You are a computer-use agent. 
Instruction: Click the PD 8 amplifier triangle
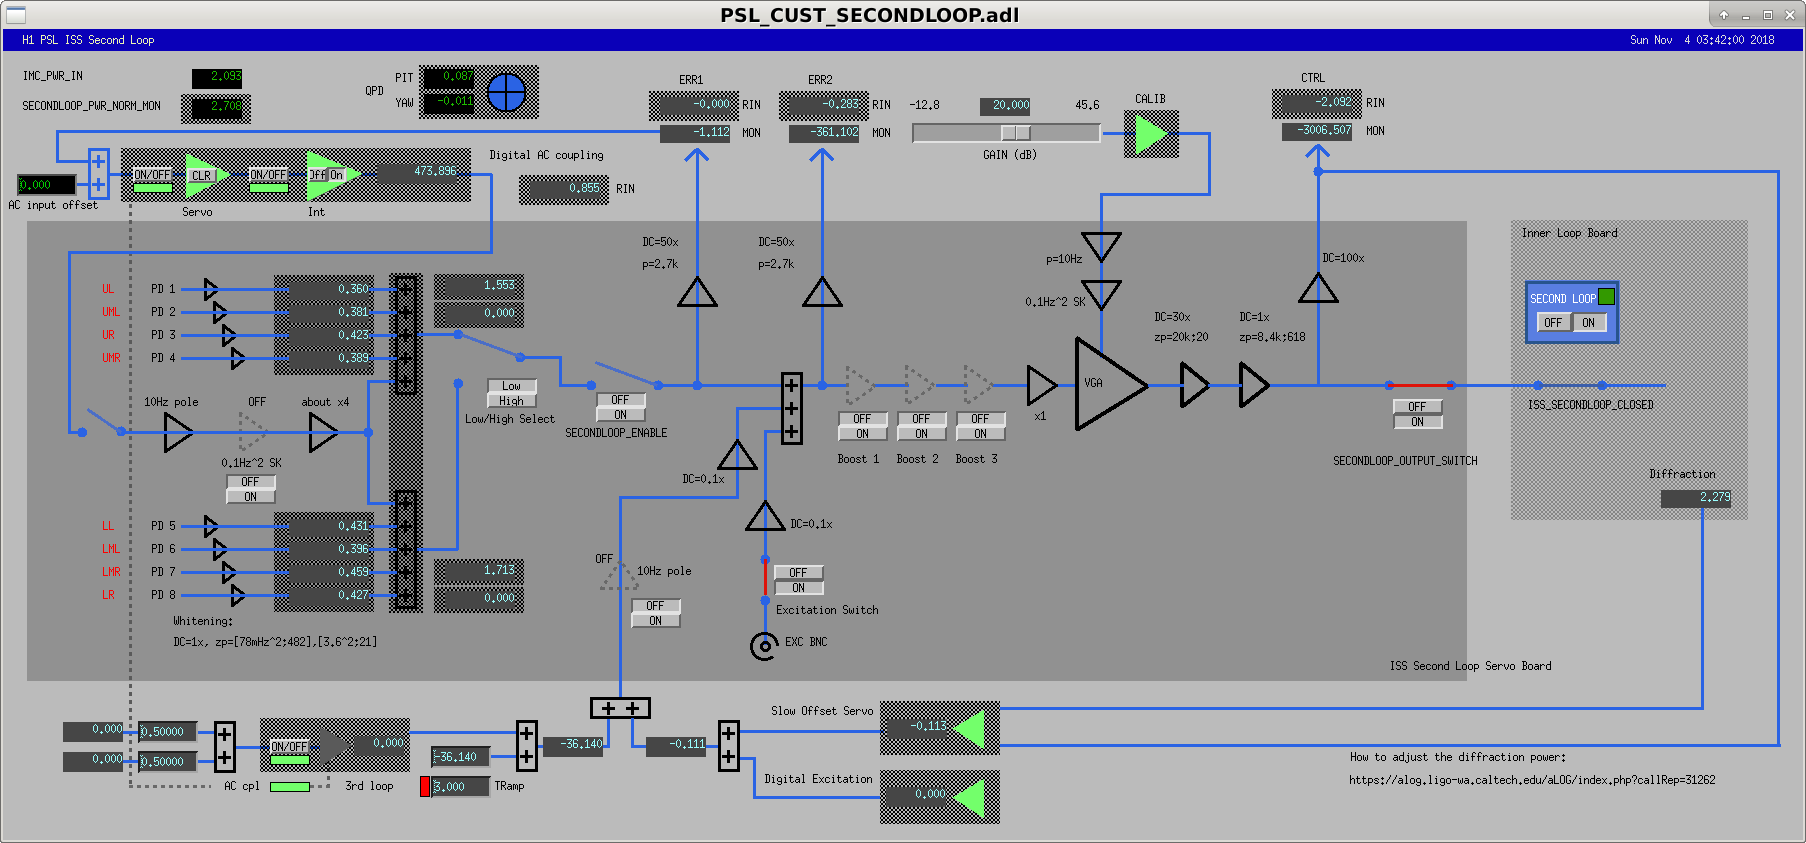tap(237, 596)
